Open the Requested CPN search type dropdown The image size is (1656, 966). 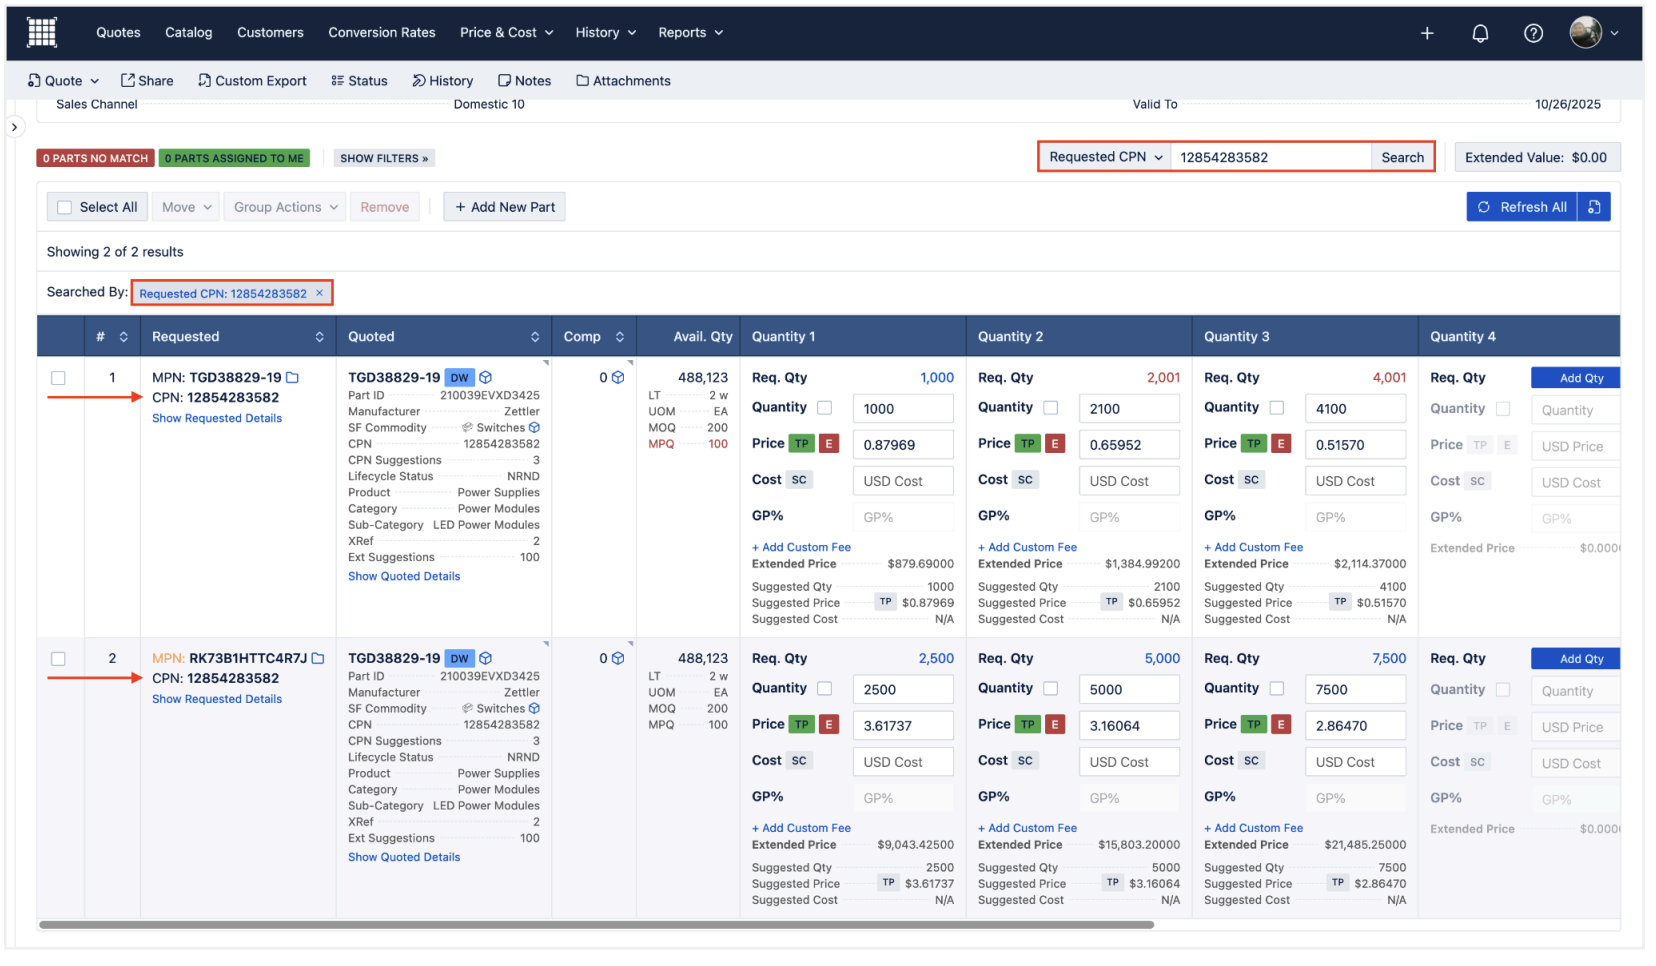click(x=1105, y=157)
